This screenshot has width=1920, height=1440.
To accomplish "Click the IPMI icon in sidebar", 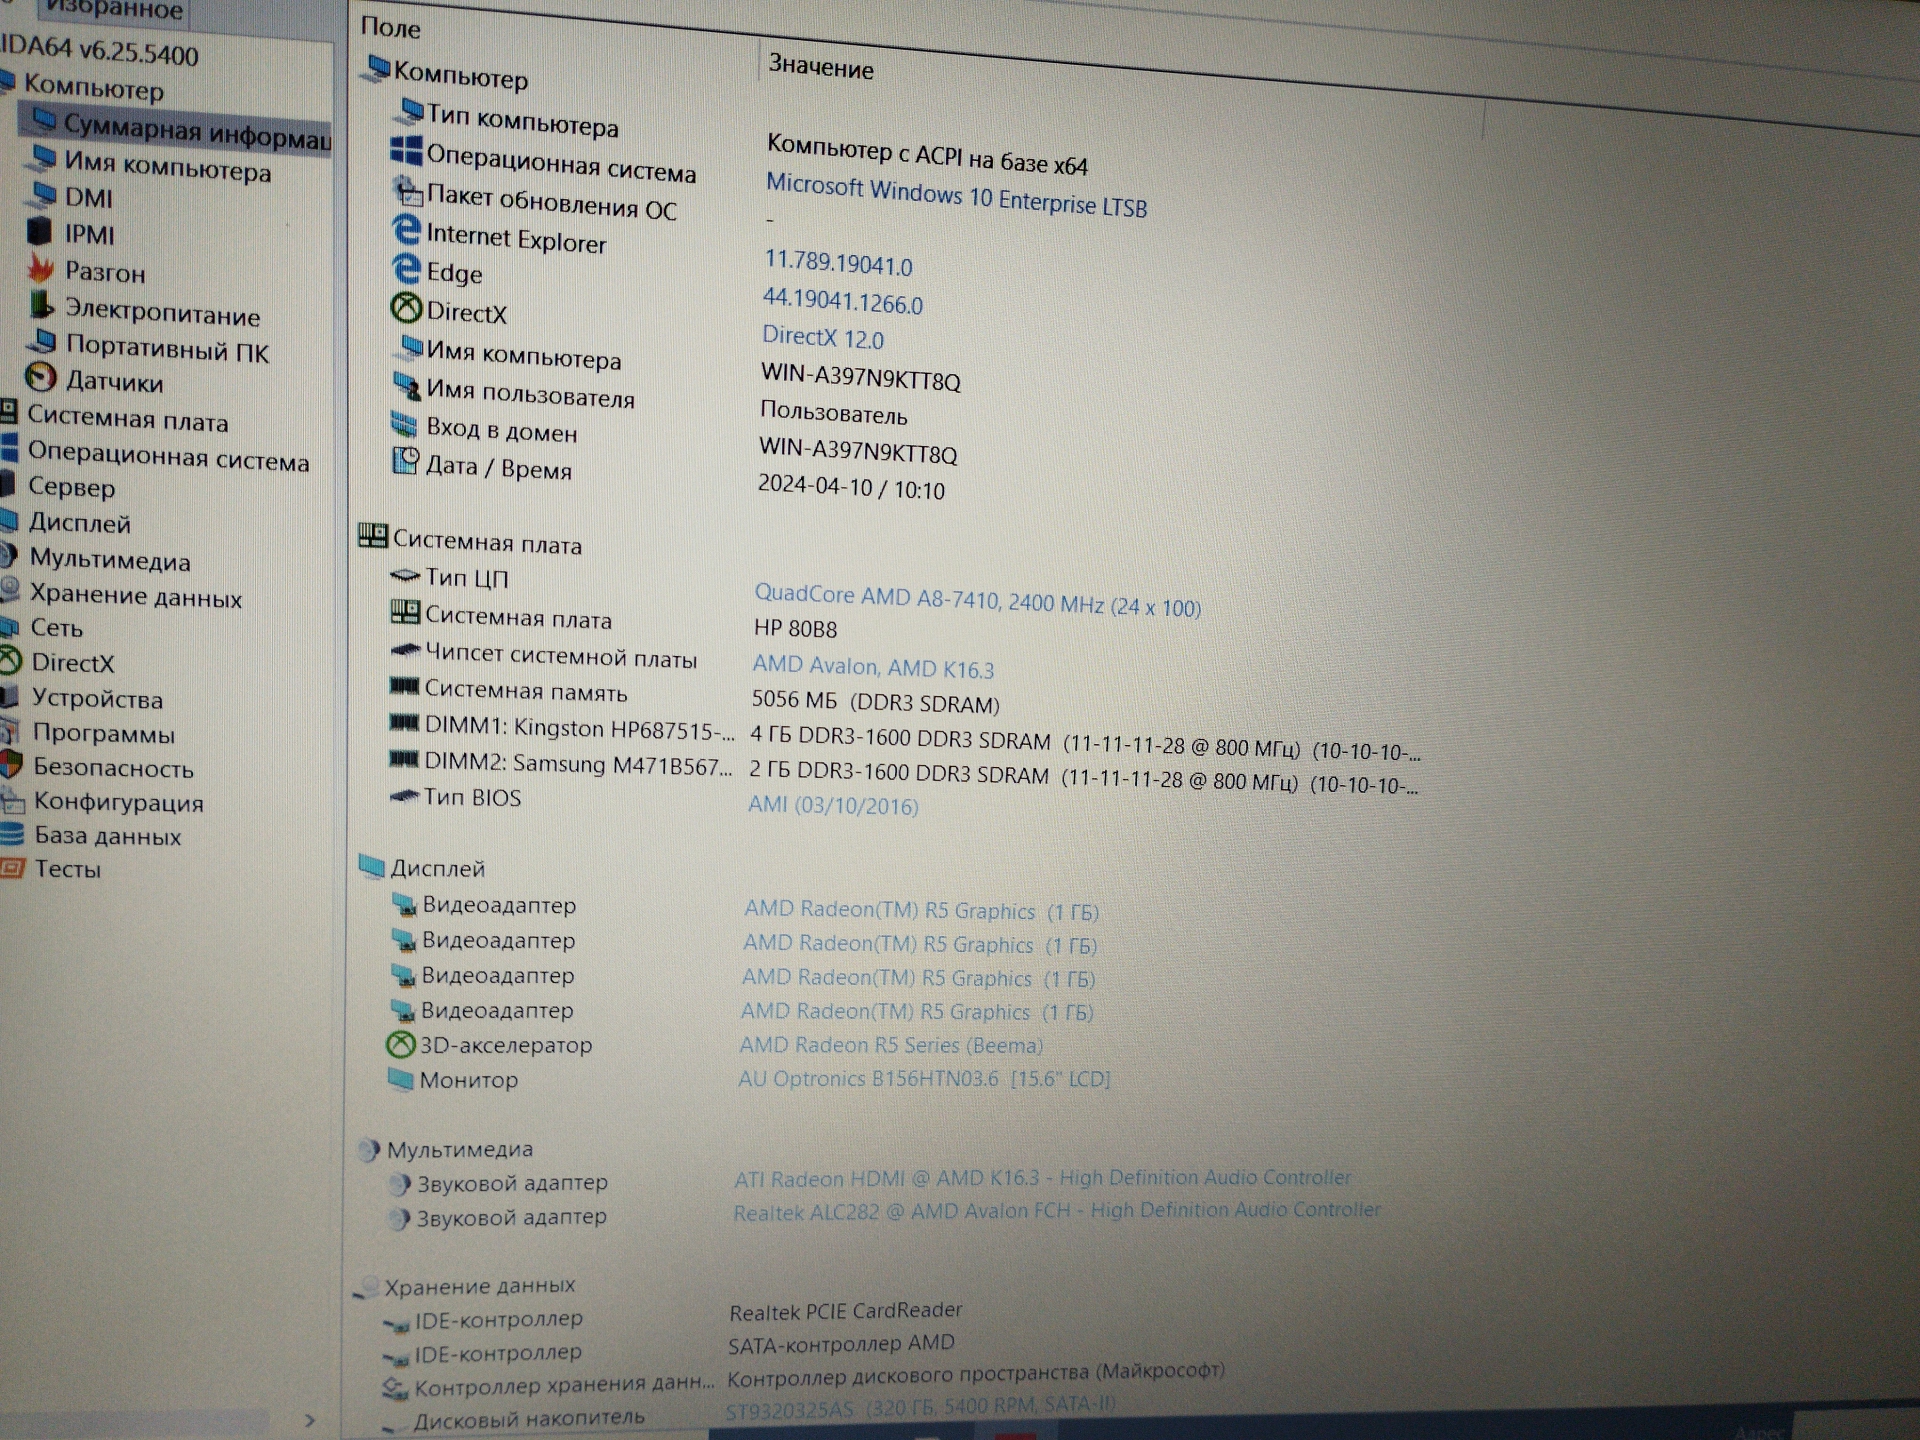I will pos(39,232).
